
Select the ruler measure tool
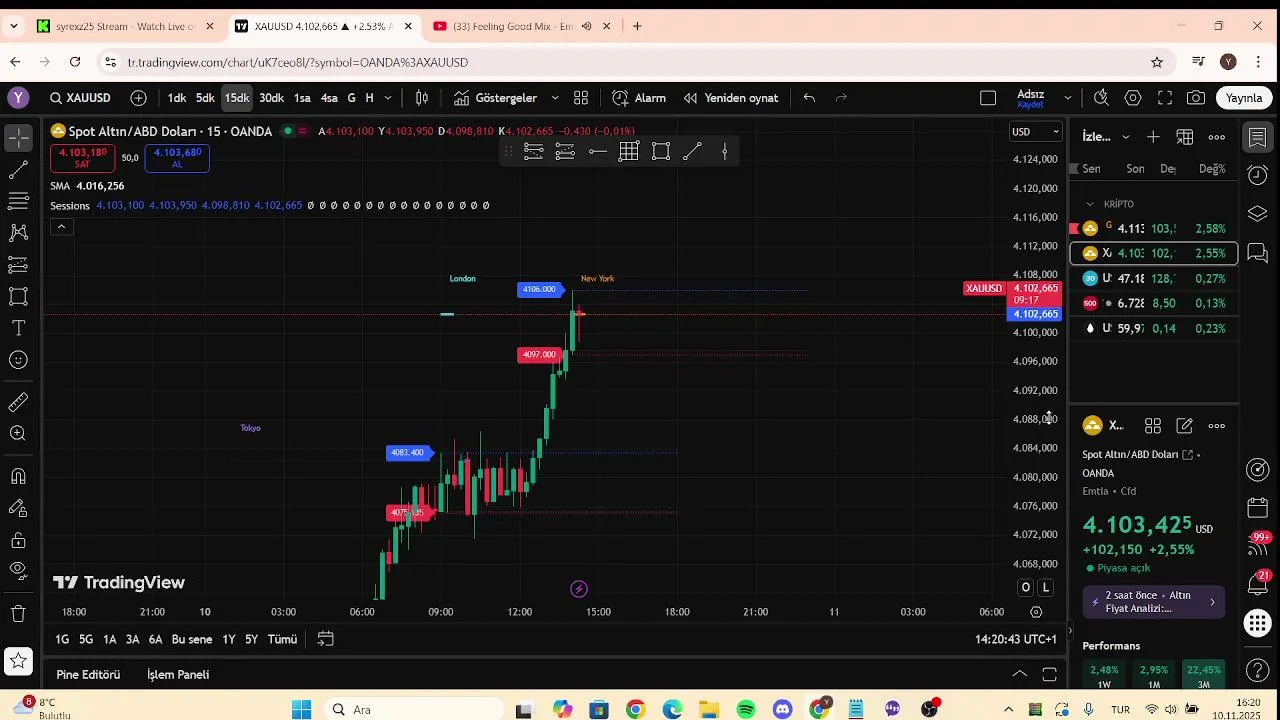(18, 402)
